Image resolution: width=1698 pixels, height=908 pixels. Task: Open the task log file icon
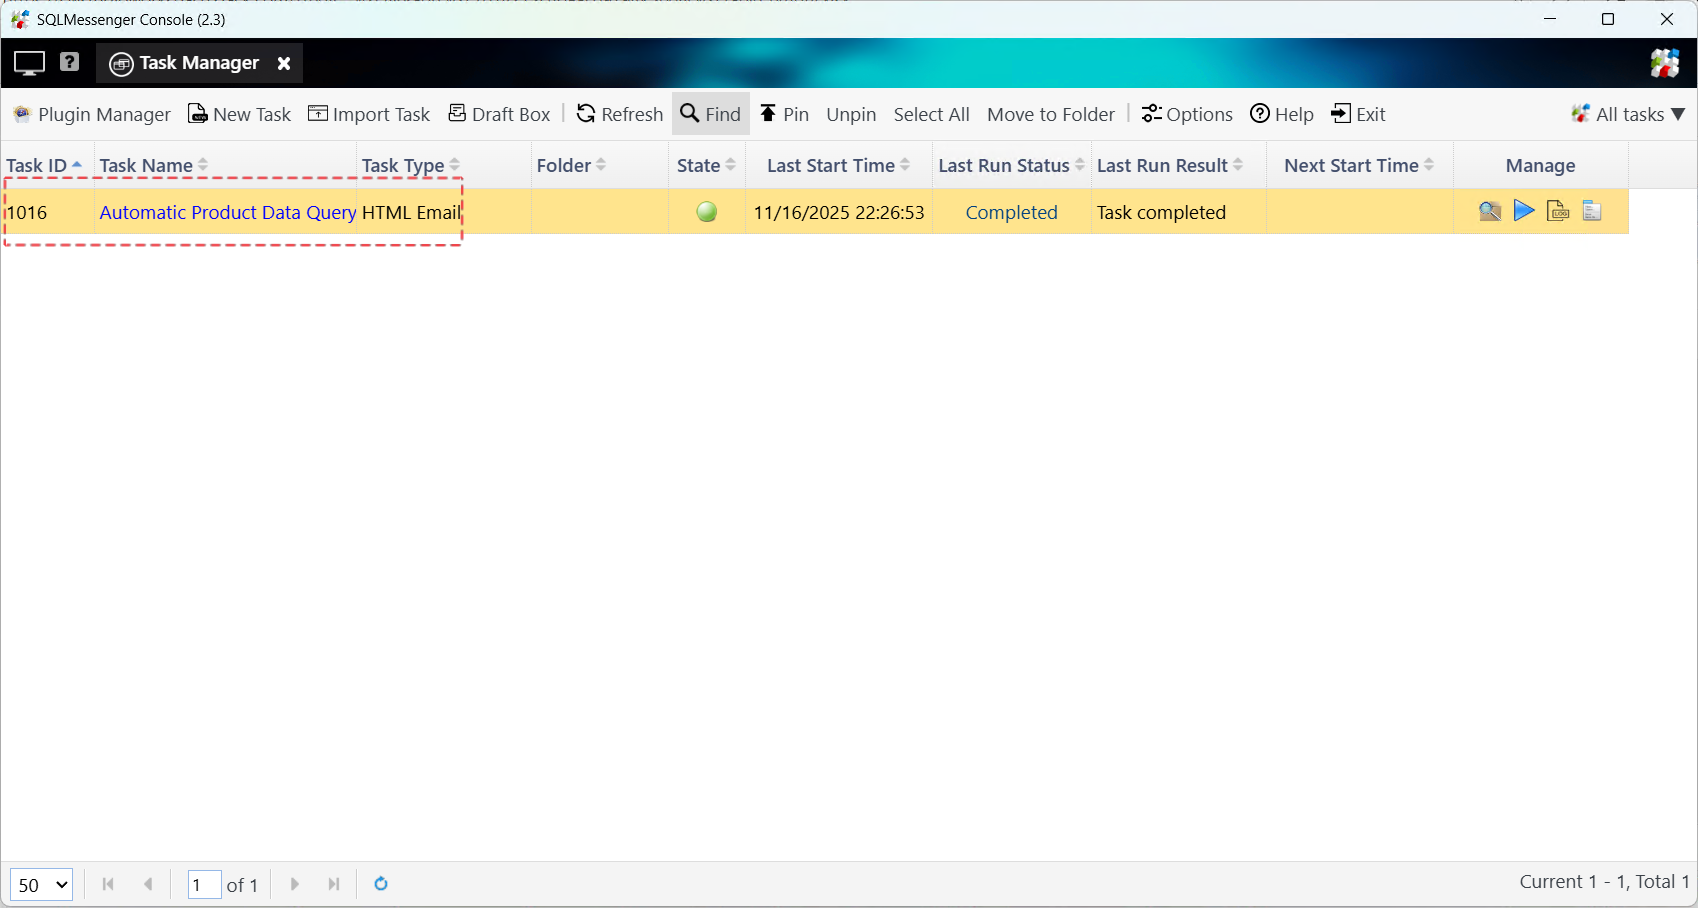click(x=1557, y=211)
